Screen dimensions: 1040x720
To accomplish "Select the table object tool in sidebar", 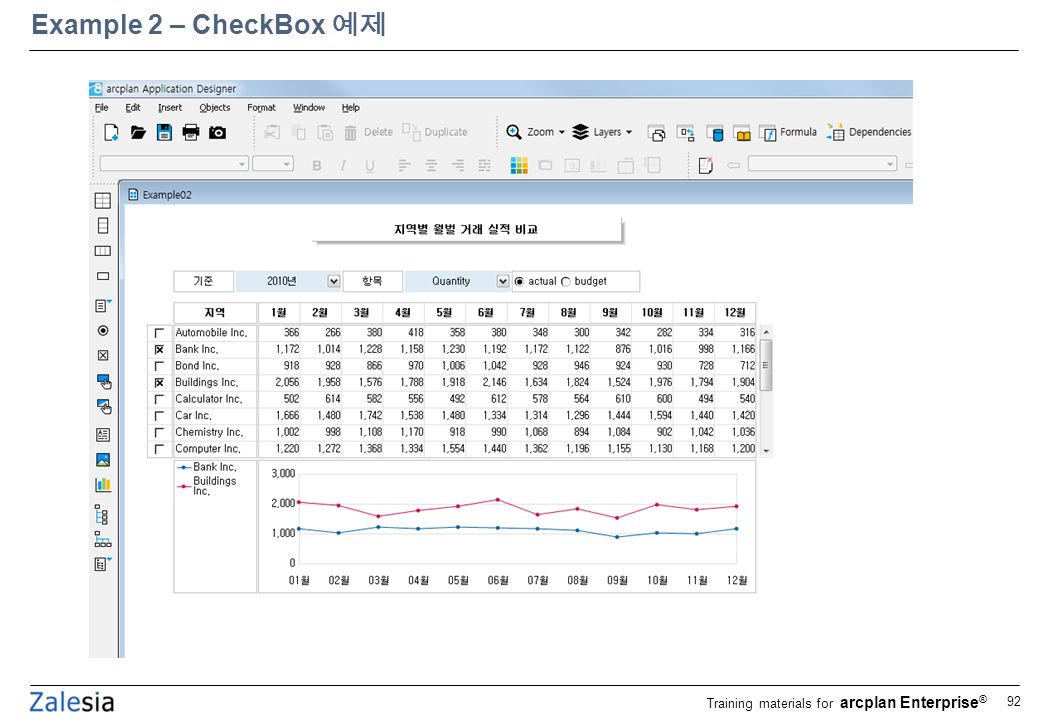I will (x=103, y=200).
